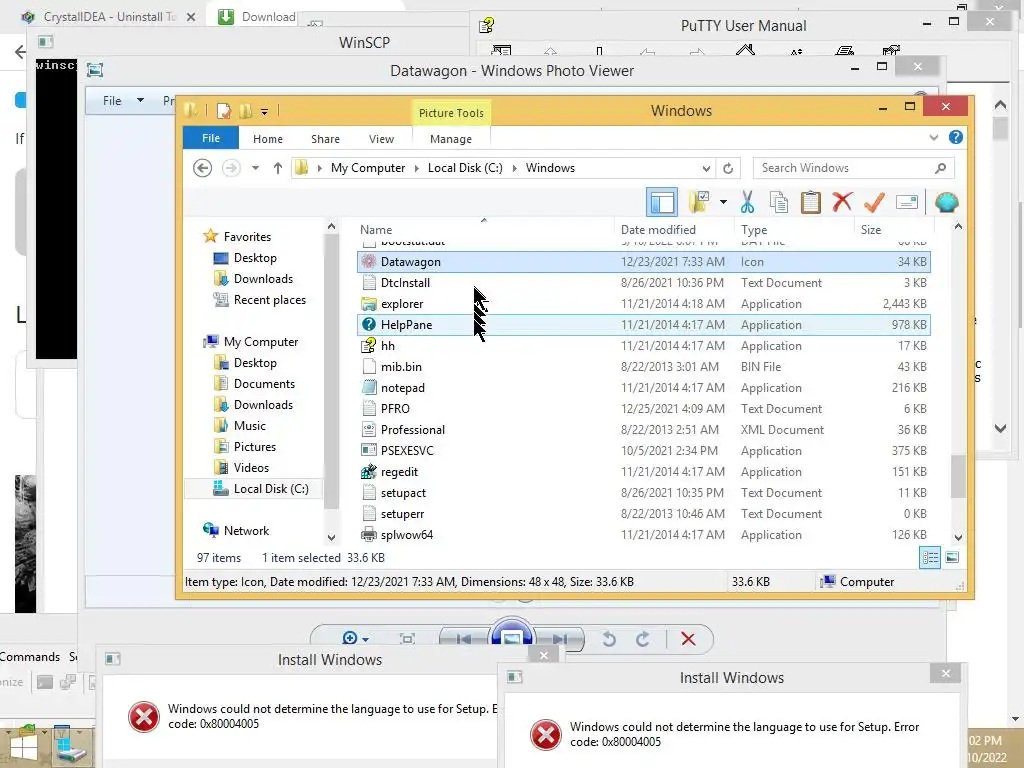This screenshot has height=768, width=1024.
Task: Toggle the navigation pane layout button
Action: 662,202
